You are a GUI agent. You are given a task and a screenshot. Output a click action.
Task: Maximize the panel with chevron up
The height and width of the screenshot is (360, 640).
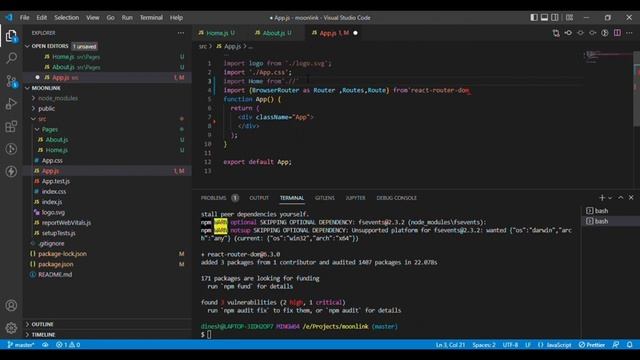620,198
